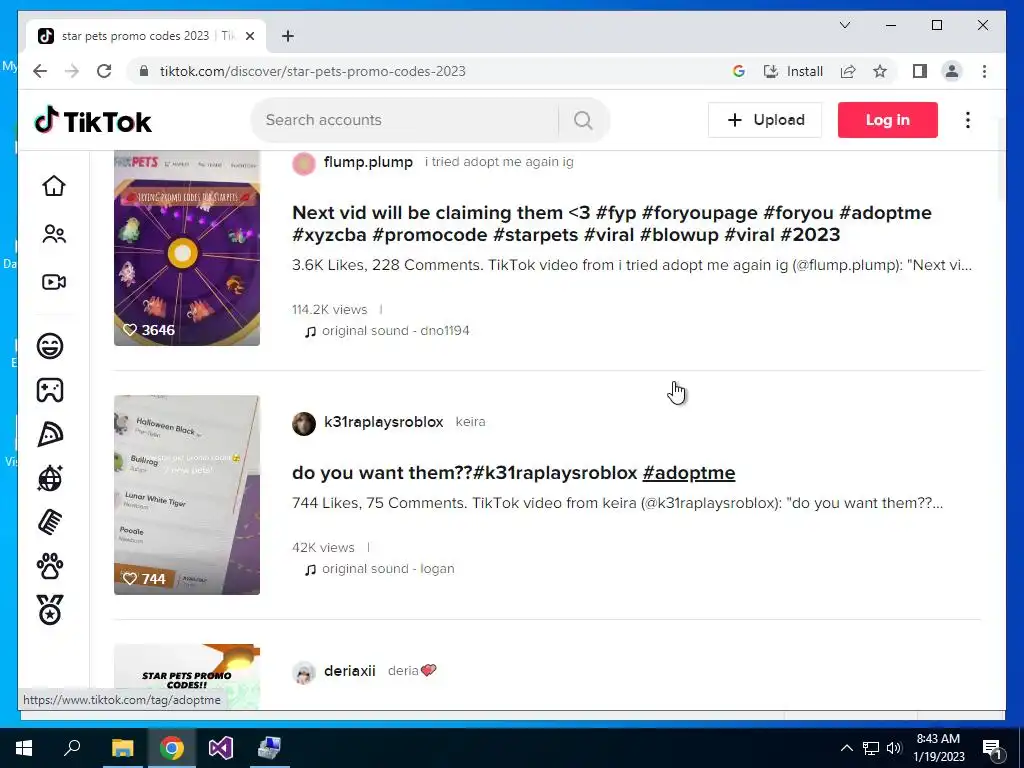
Task: Open Sports category medal icon
Action: [x=50, y=610]
